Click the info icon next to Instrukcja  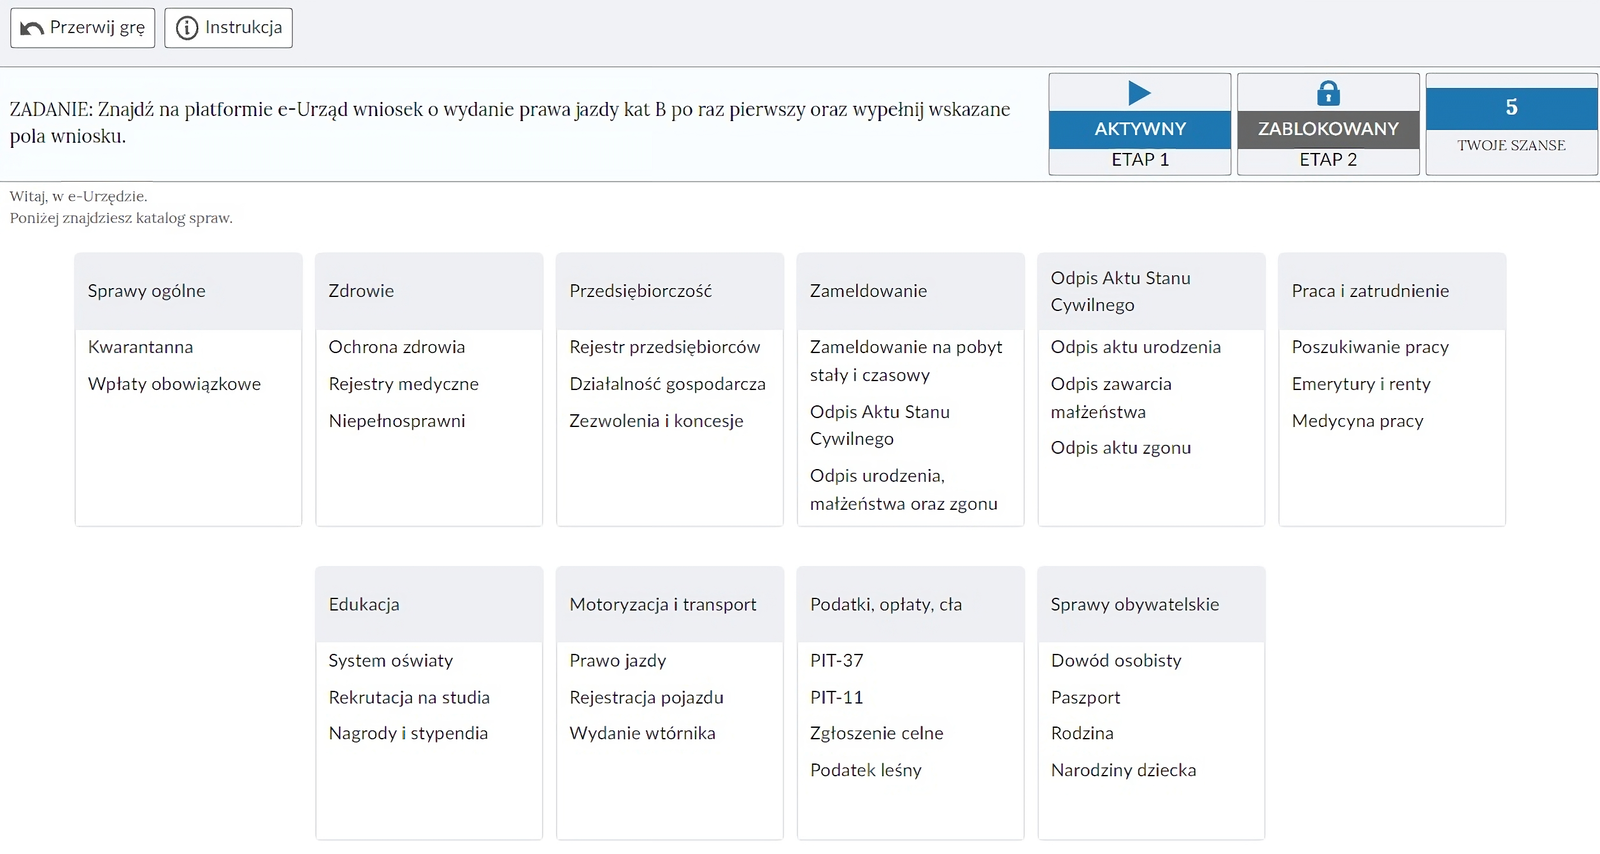coord(187,28)
